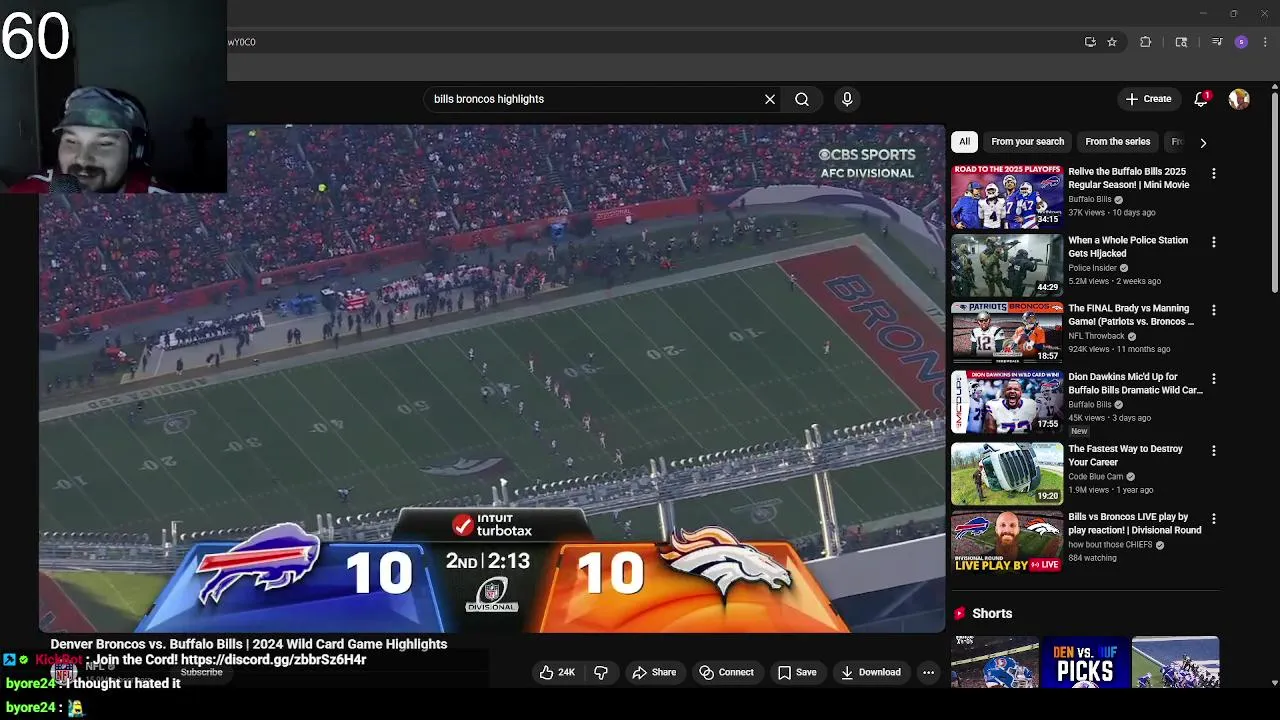Click the Download button
This screenshot has height=720, width=1280.
pyautogui.click(x=870, y=672)
